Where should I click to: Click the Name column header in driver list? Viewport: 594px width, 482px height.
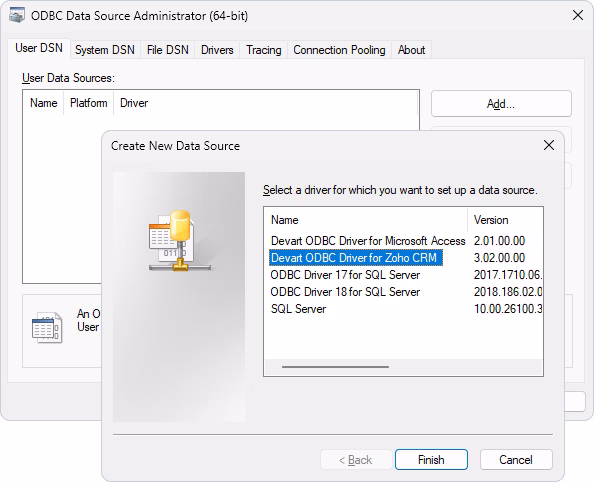coord(366,220)
